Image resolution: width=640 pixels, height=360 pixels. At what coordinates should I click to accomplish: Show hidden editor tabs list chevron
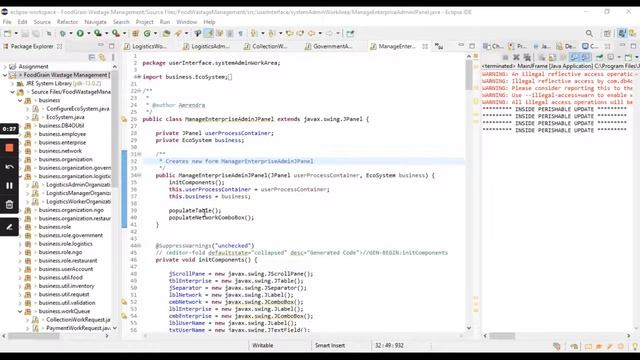(439, 47)
